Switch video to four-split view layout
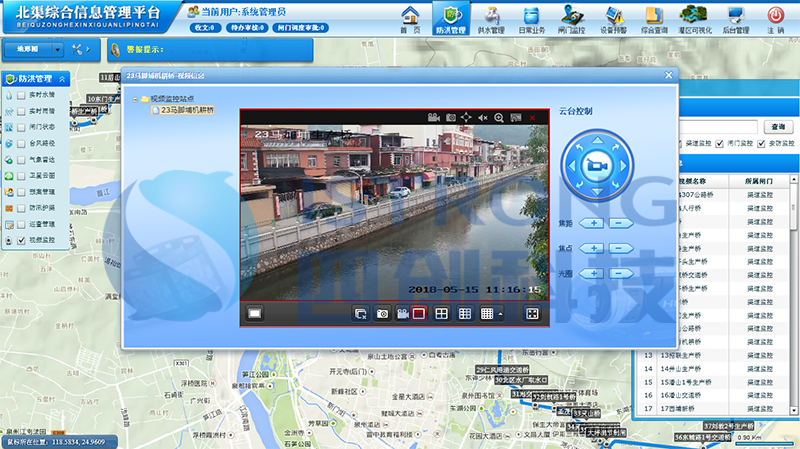The width and height of the screenshot is (800, 449). coord(440,314)
